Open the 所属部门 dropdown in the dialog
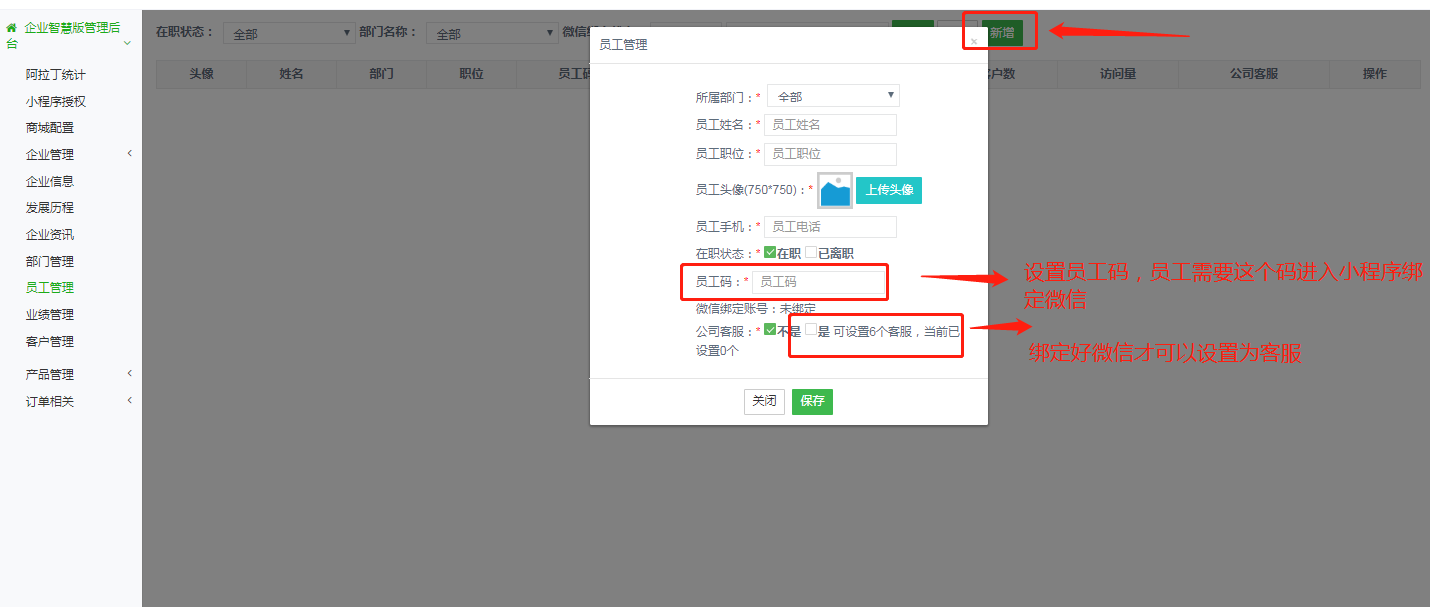1430x607 pixels. coord(833,96)
